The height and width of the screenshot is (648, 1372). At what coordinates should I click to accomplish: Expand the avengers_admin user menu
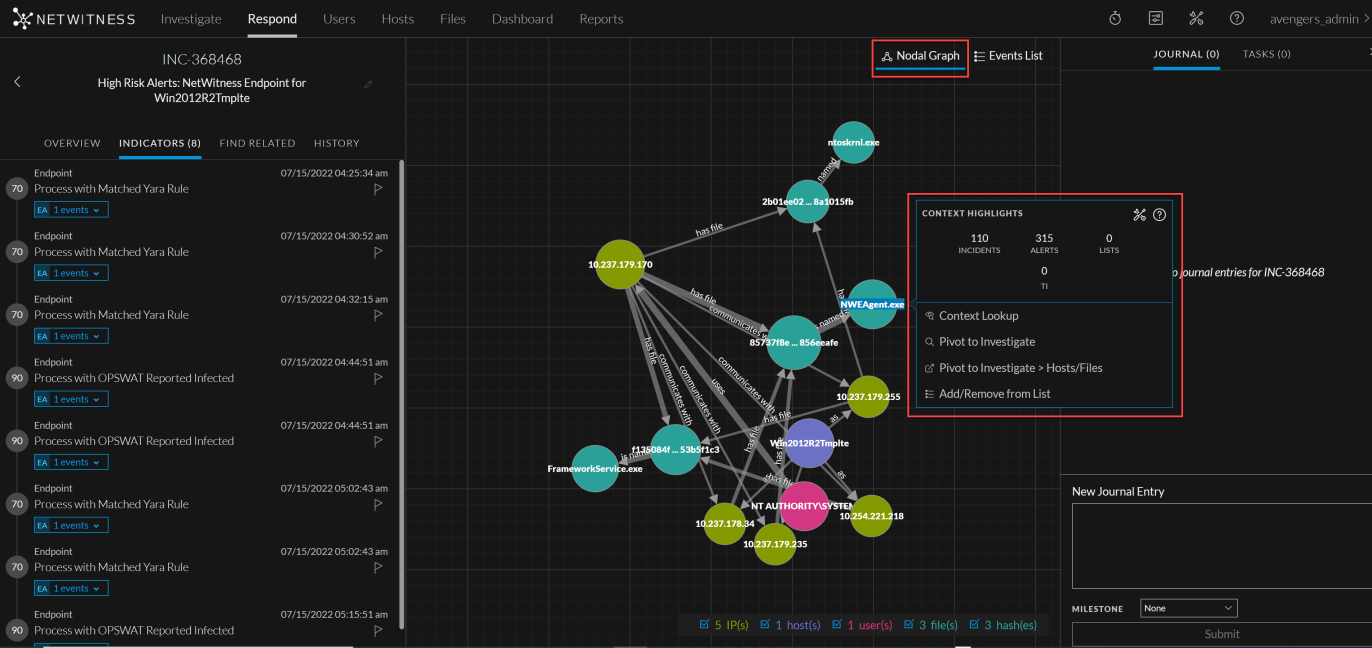(x=1316, y=19)
